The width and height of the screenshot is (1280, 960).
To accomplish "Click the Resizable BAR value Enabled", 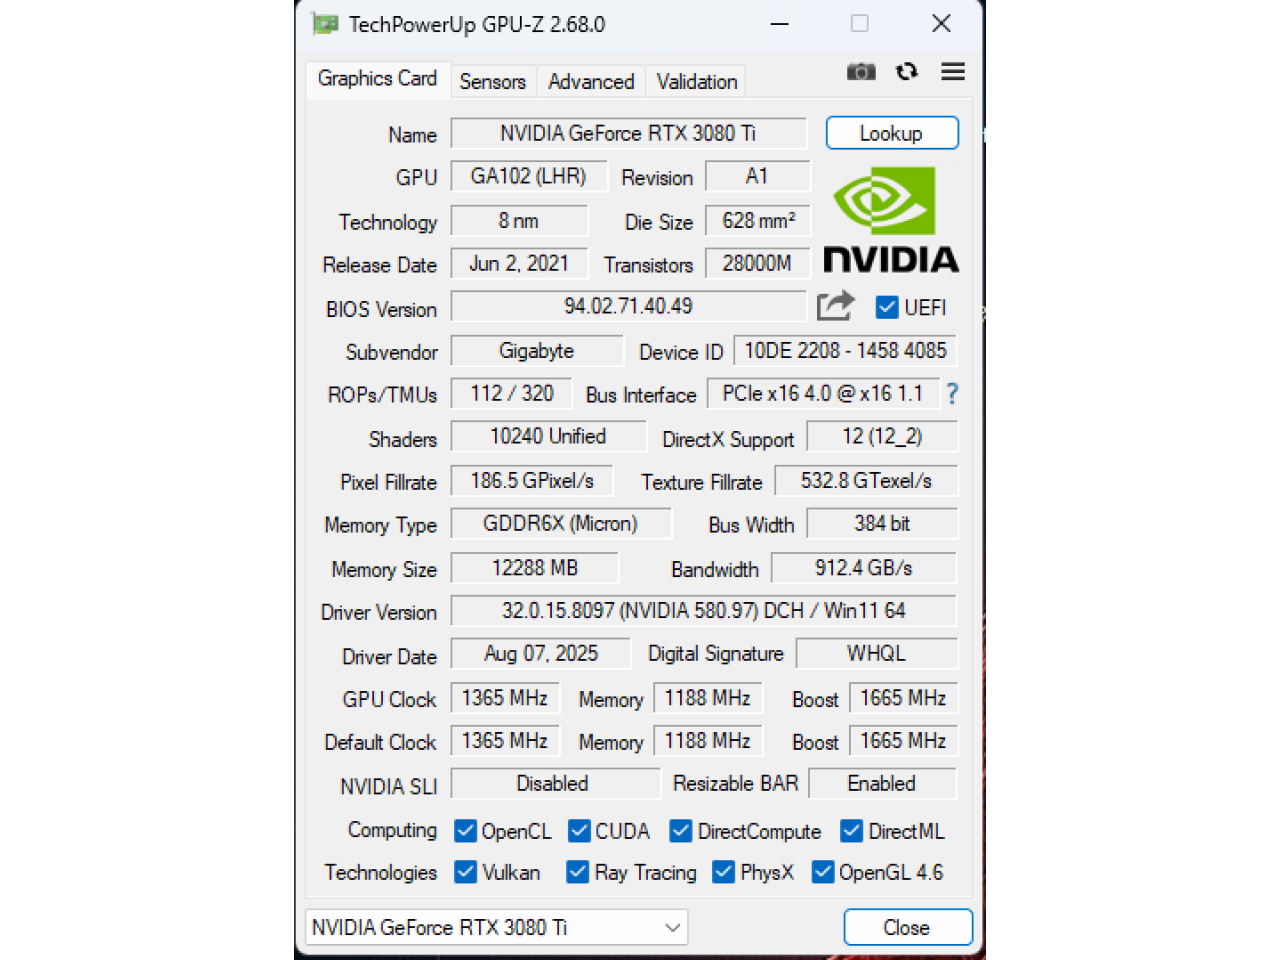I will pos(882,783).
